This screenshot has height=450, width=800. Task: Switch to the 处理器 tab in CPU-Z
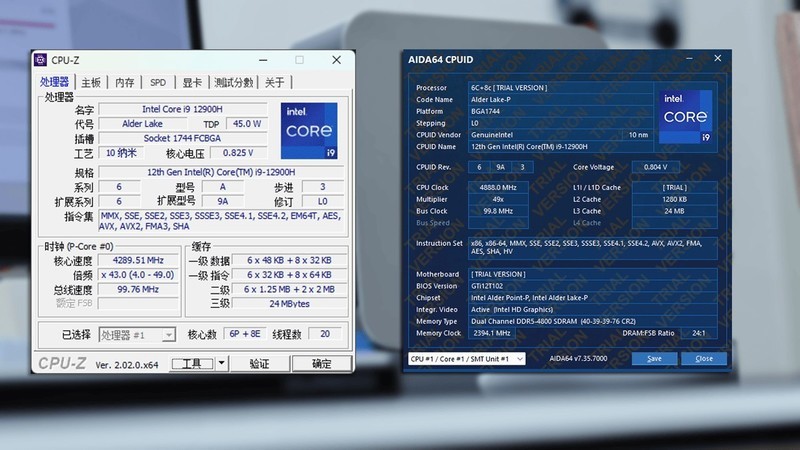(55, 82)
